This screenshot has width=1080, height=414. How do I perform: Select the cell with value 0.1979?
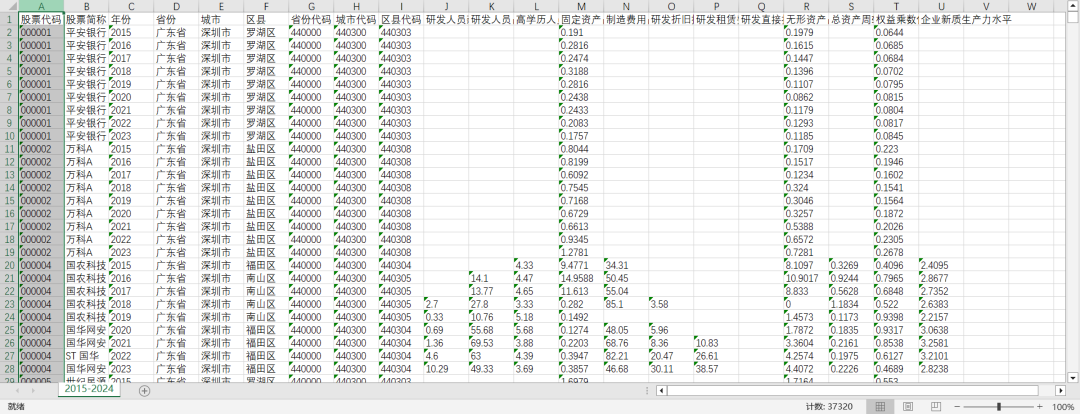[806, 32]
